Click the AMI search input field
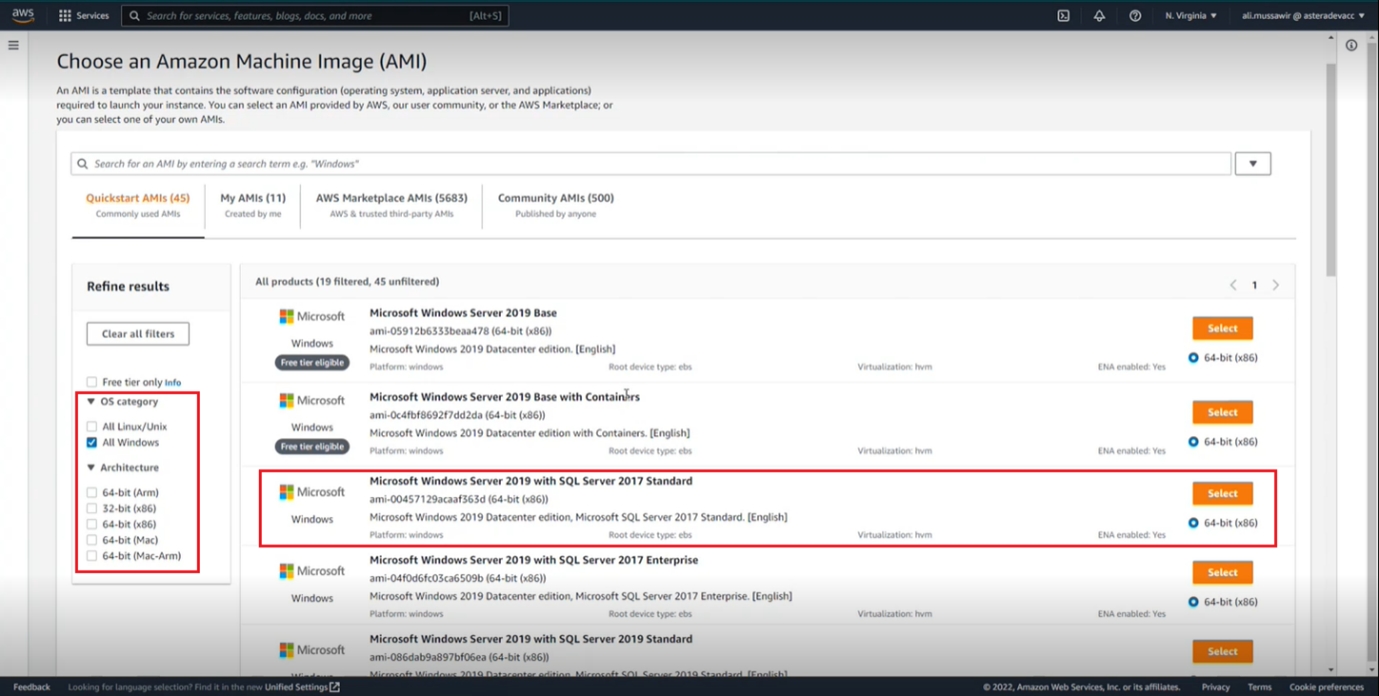Viewport: 1379px width, 696px height. pos(650,164)
